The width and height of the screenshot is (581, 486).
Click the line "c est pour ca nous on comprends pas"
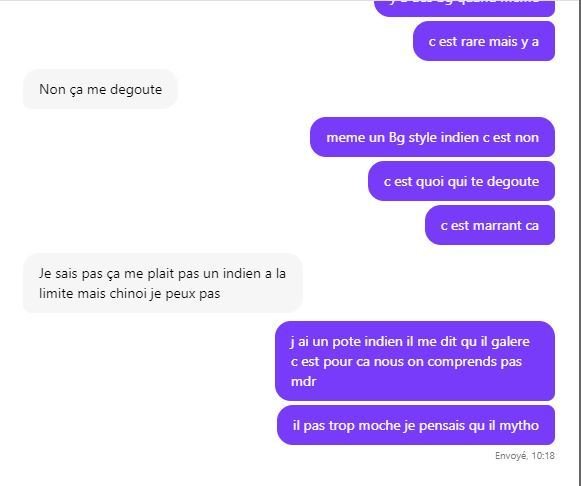pos(406,362)
